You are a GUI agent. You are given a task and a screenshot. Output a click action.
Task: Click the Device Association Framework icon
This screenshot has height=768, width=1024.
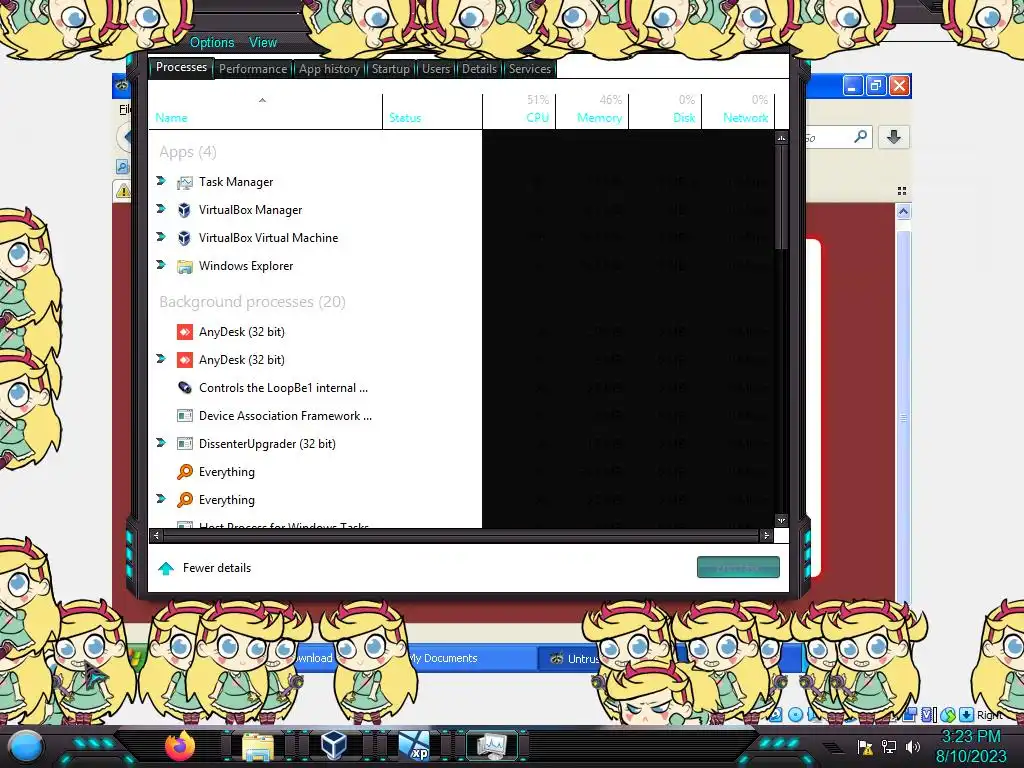[185, 416]
